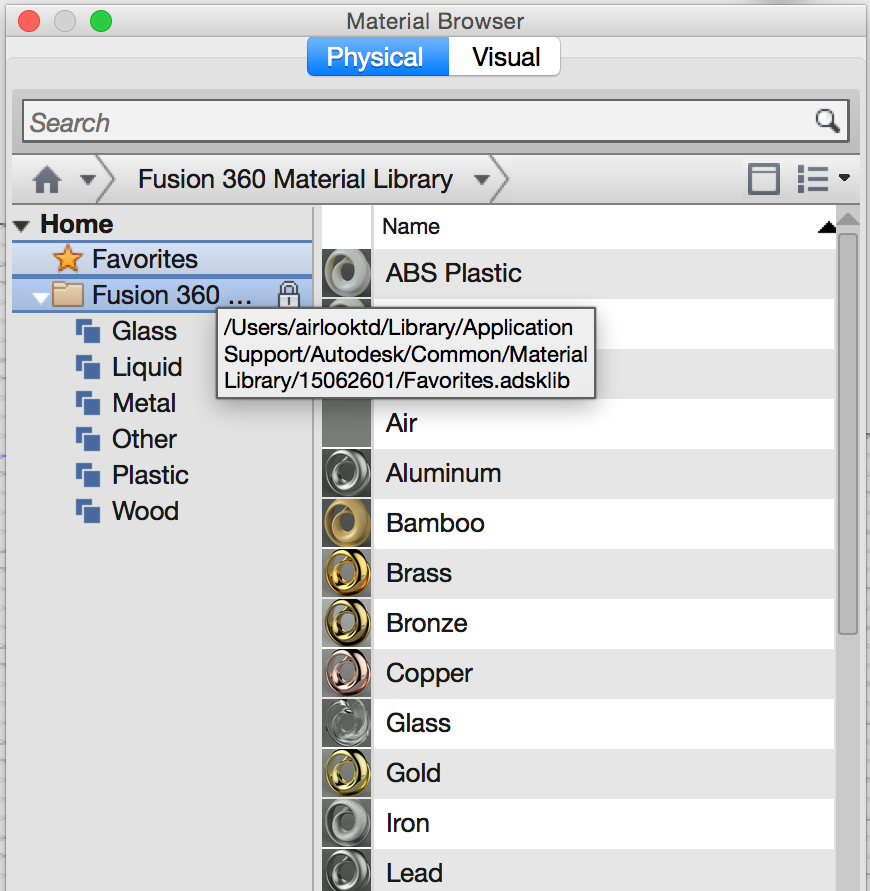The width and height of the screenshot is (870, 891).
Task: Click the Gold thumbnail
Action: click(x=347, y=773)
